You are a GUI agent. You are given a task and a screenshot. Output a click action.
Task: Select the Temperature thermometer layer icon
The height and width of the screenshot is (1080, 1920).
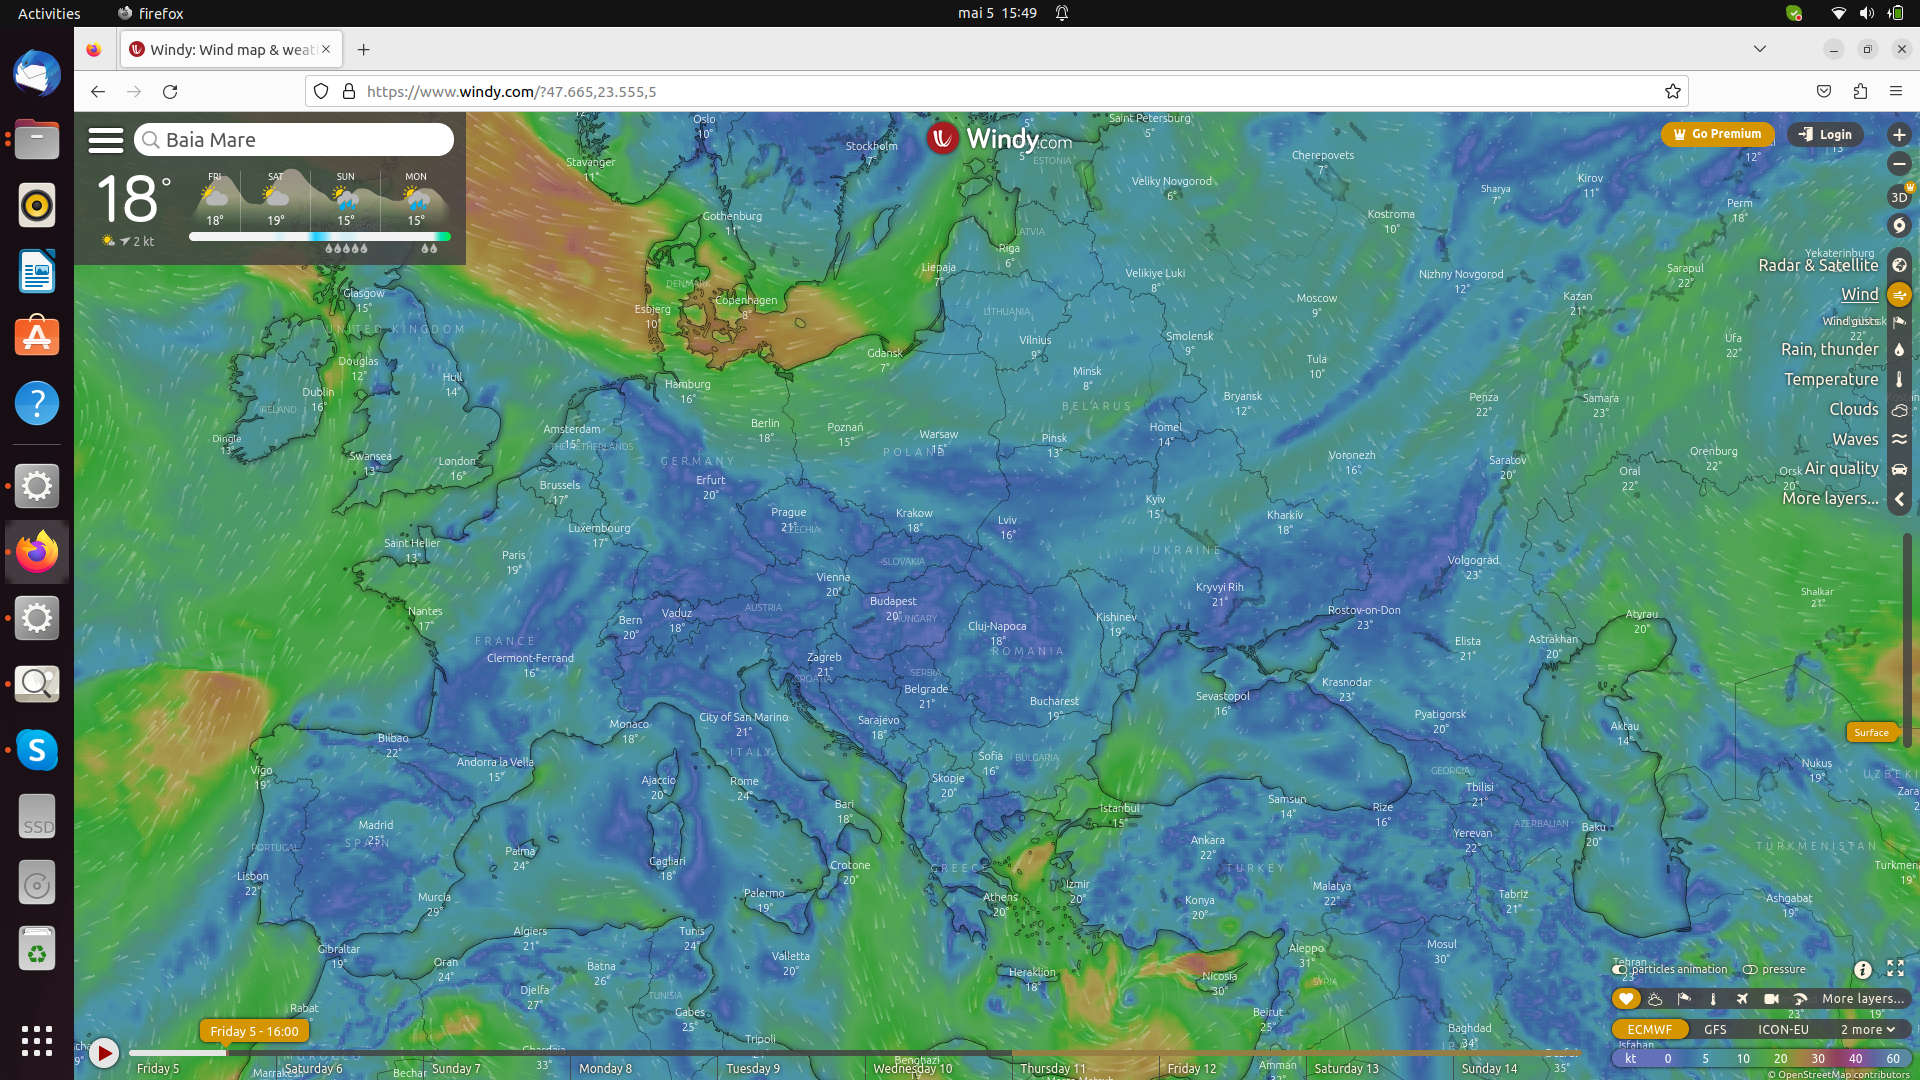click(x=1899, y=379)
